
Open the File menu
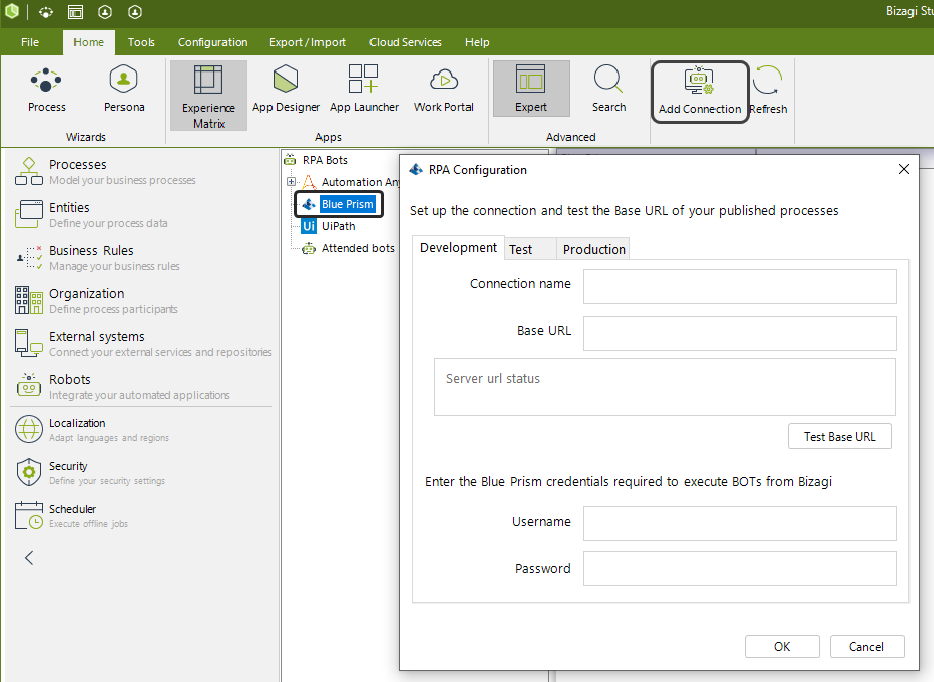30,42
